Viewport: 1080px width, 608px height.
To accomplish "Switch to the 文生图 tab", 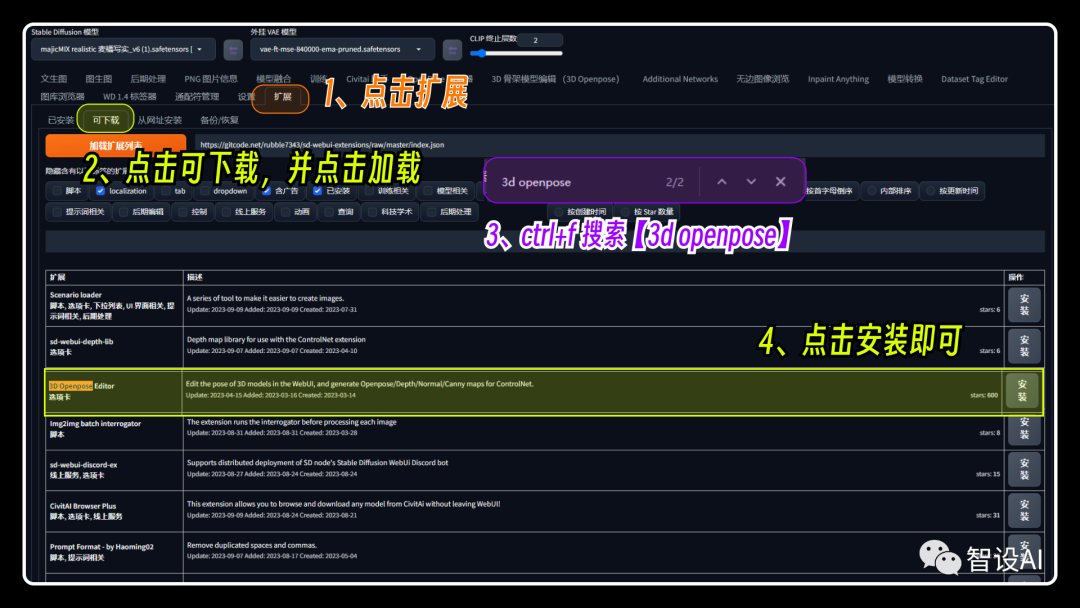I will pos(54,79).
